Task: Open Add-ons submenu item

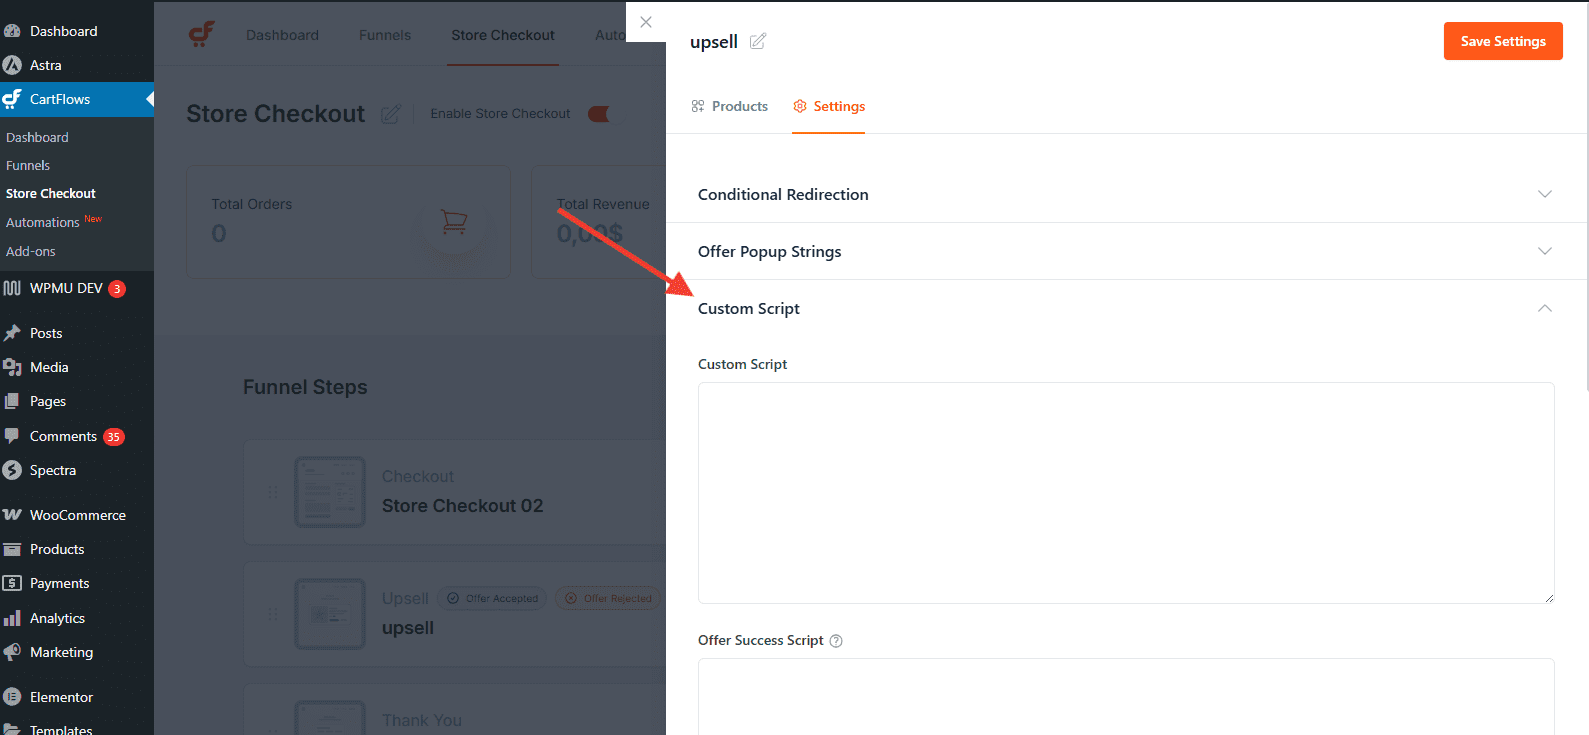Action: tap(31, 251)
